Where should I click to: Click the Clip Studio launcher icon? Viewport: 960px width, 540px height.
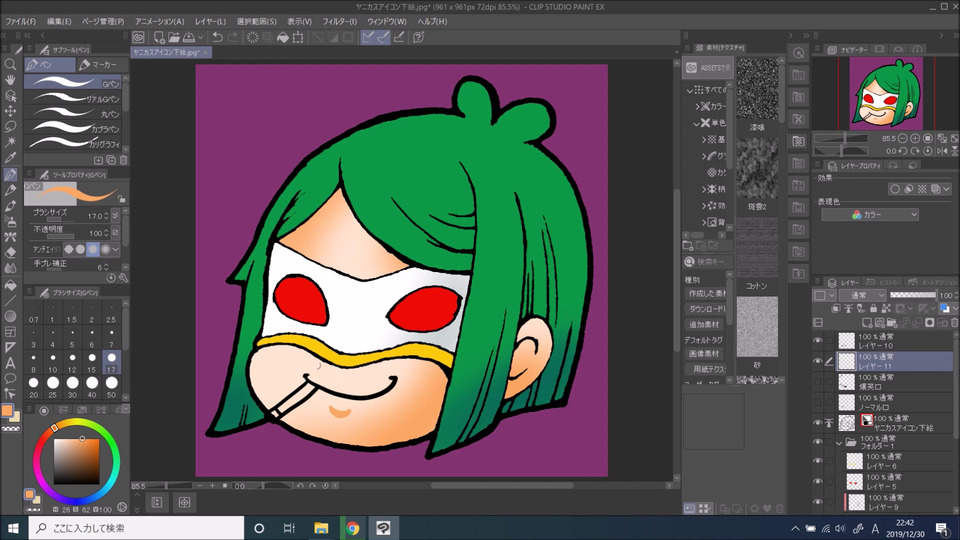(139, 37)
